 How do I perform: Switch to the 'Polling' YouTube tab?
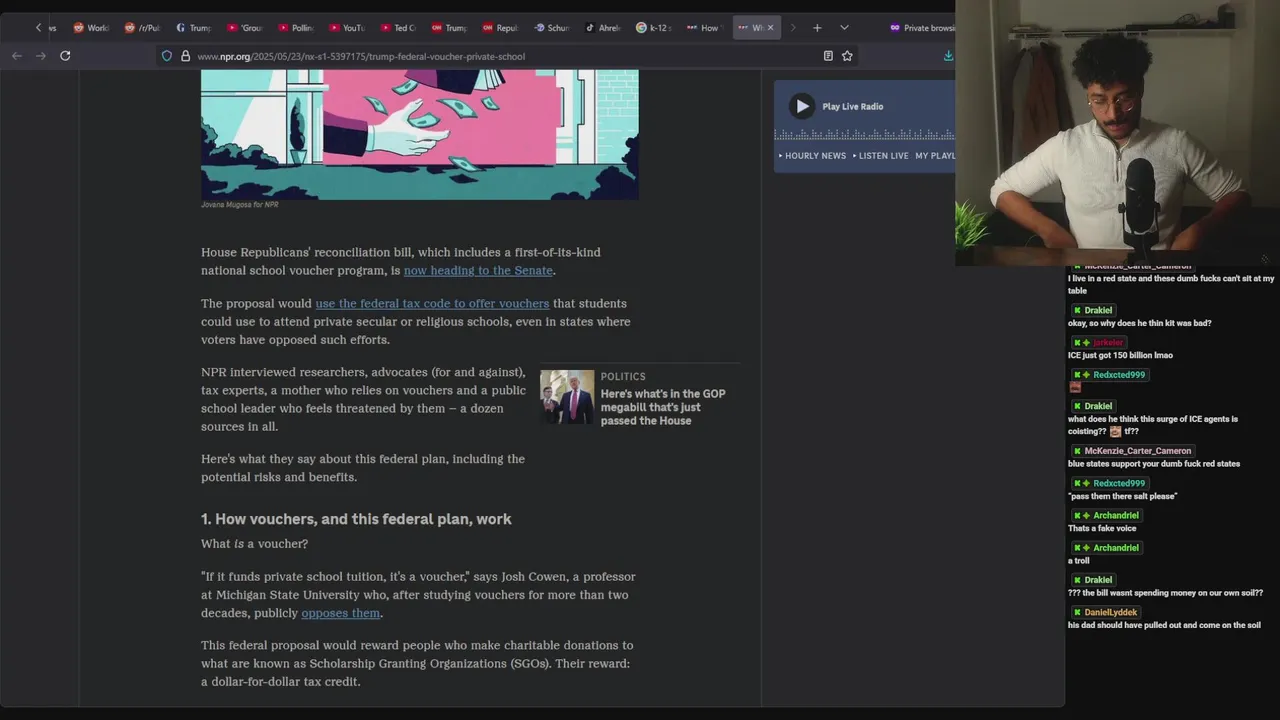coord(296,28)
